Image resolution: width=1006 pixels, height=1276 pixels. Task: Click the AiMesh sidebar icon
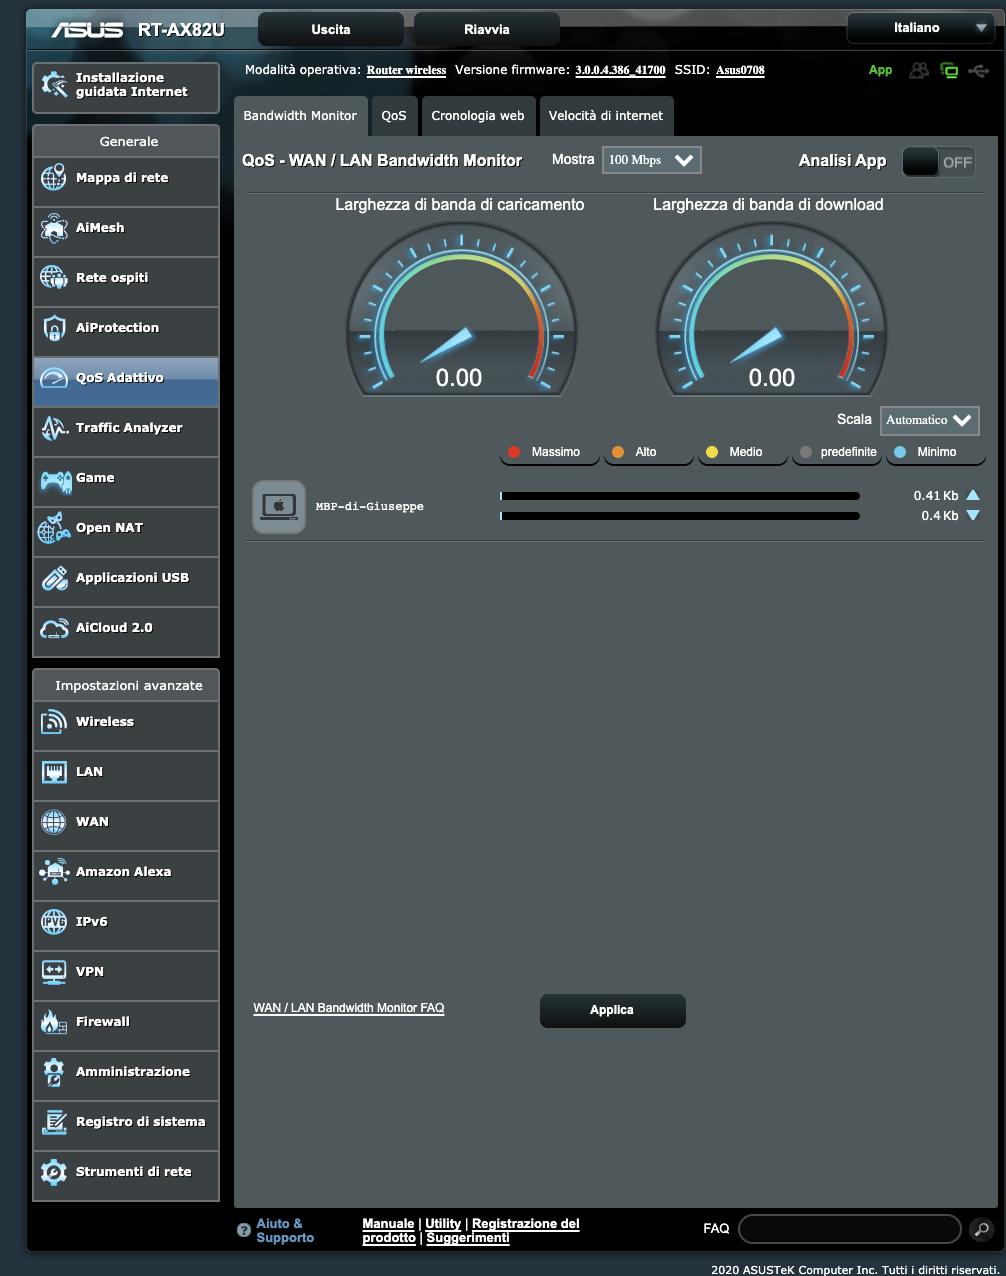click(54, 228)
